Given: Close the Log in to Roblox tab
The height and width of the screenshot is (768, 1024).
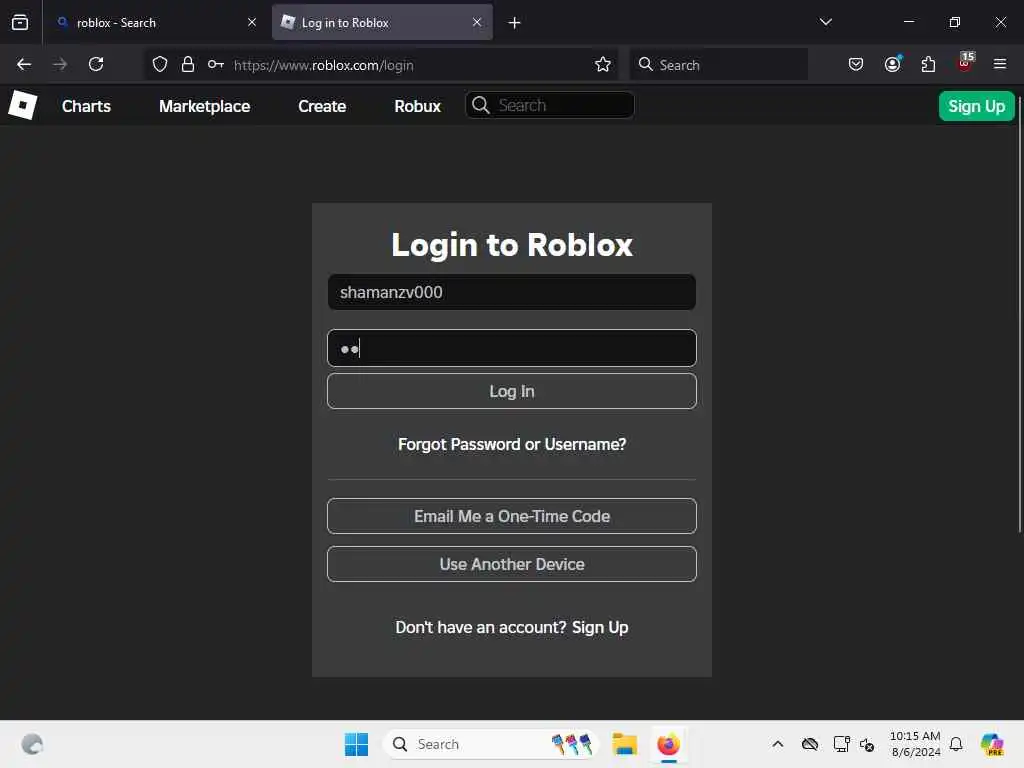Looking at the screenshot, I should [477, 22].
